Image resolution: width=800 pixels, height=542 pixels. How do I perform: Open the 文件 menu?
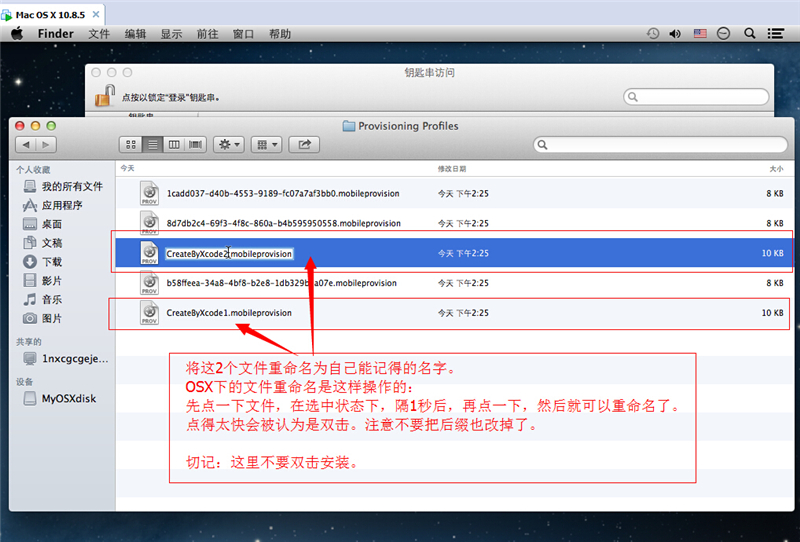click(x=99, y=34)
